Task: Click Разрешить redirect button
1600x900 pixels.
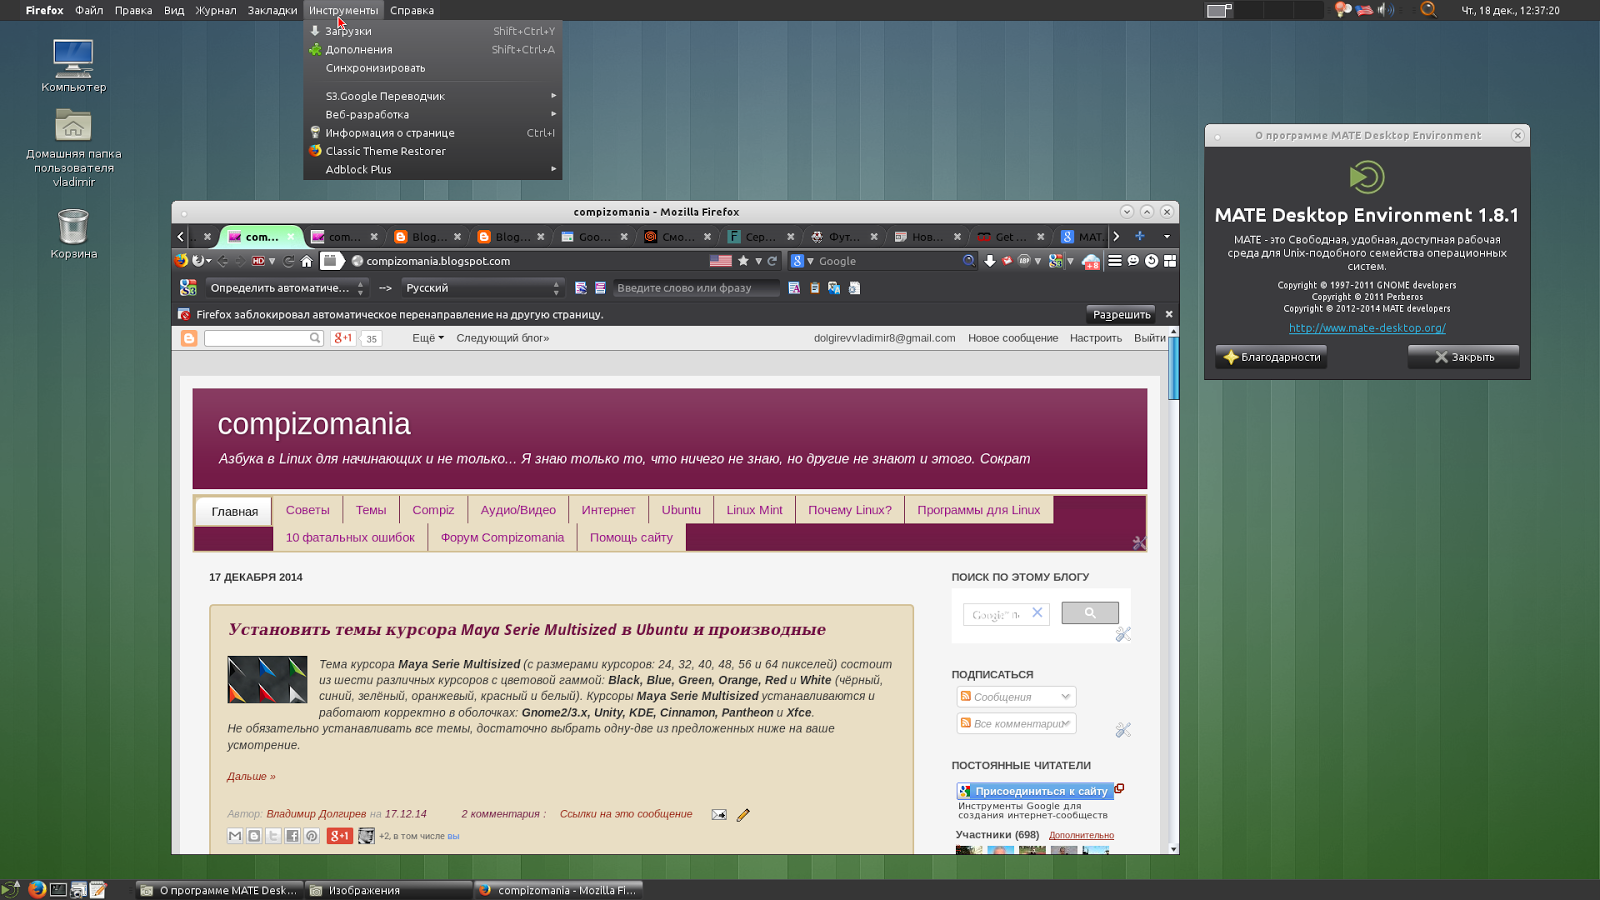Action: pos(1121,314)
